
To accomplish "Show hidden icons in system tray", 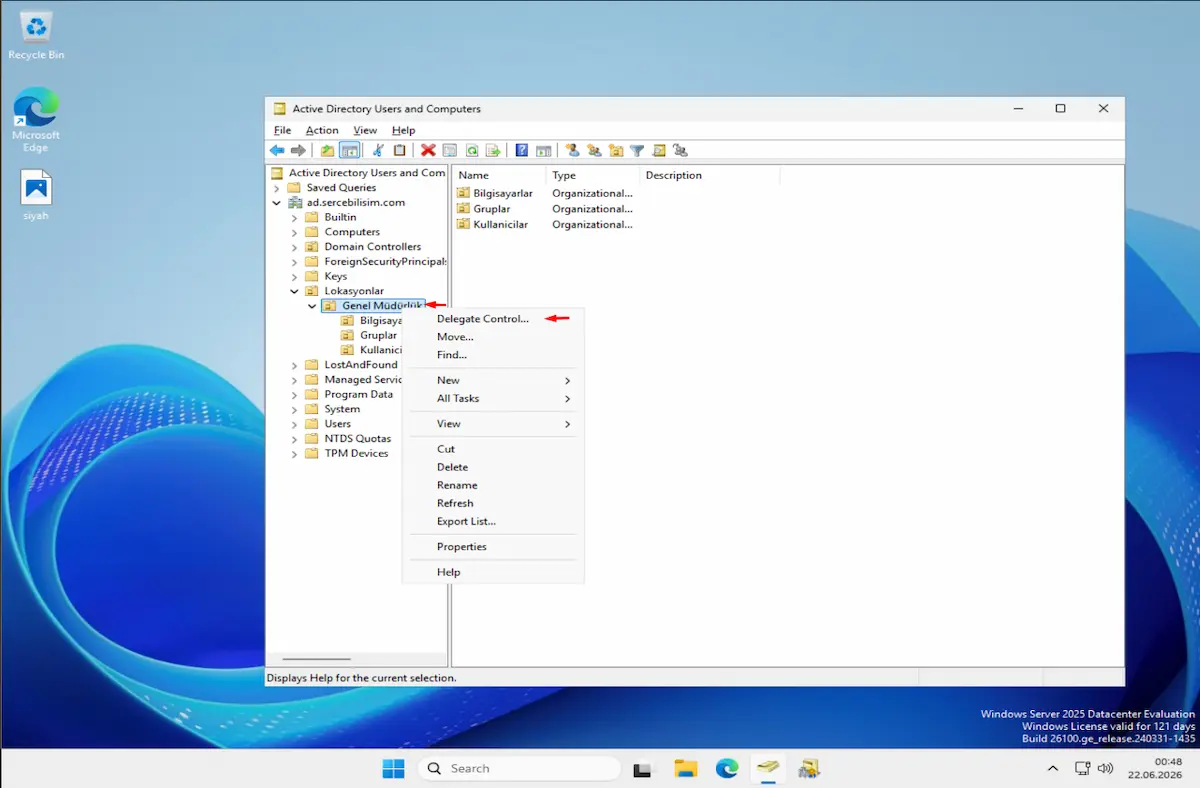I will (1053, 768).
